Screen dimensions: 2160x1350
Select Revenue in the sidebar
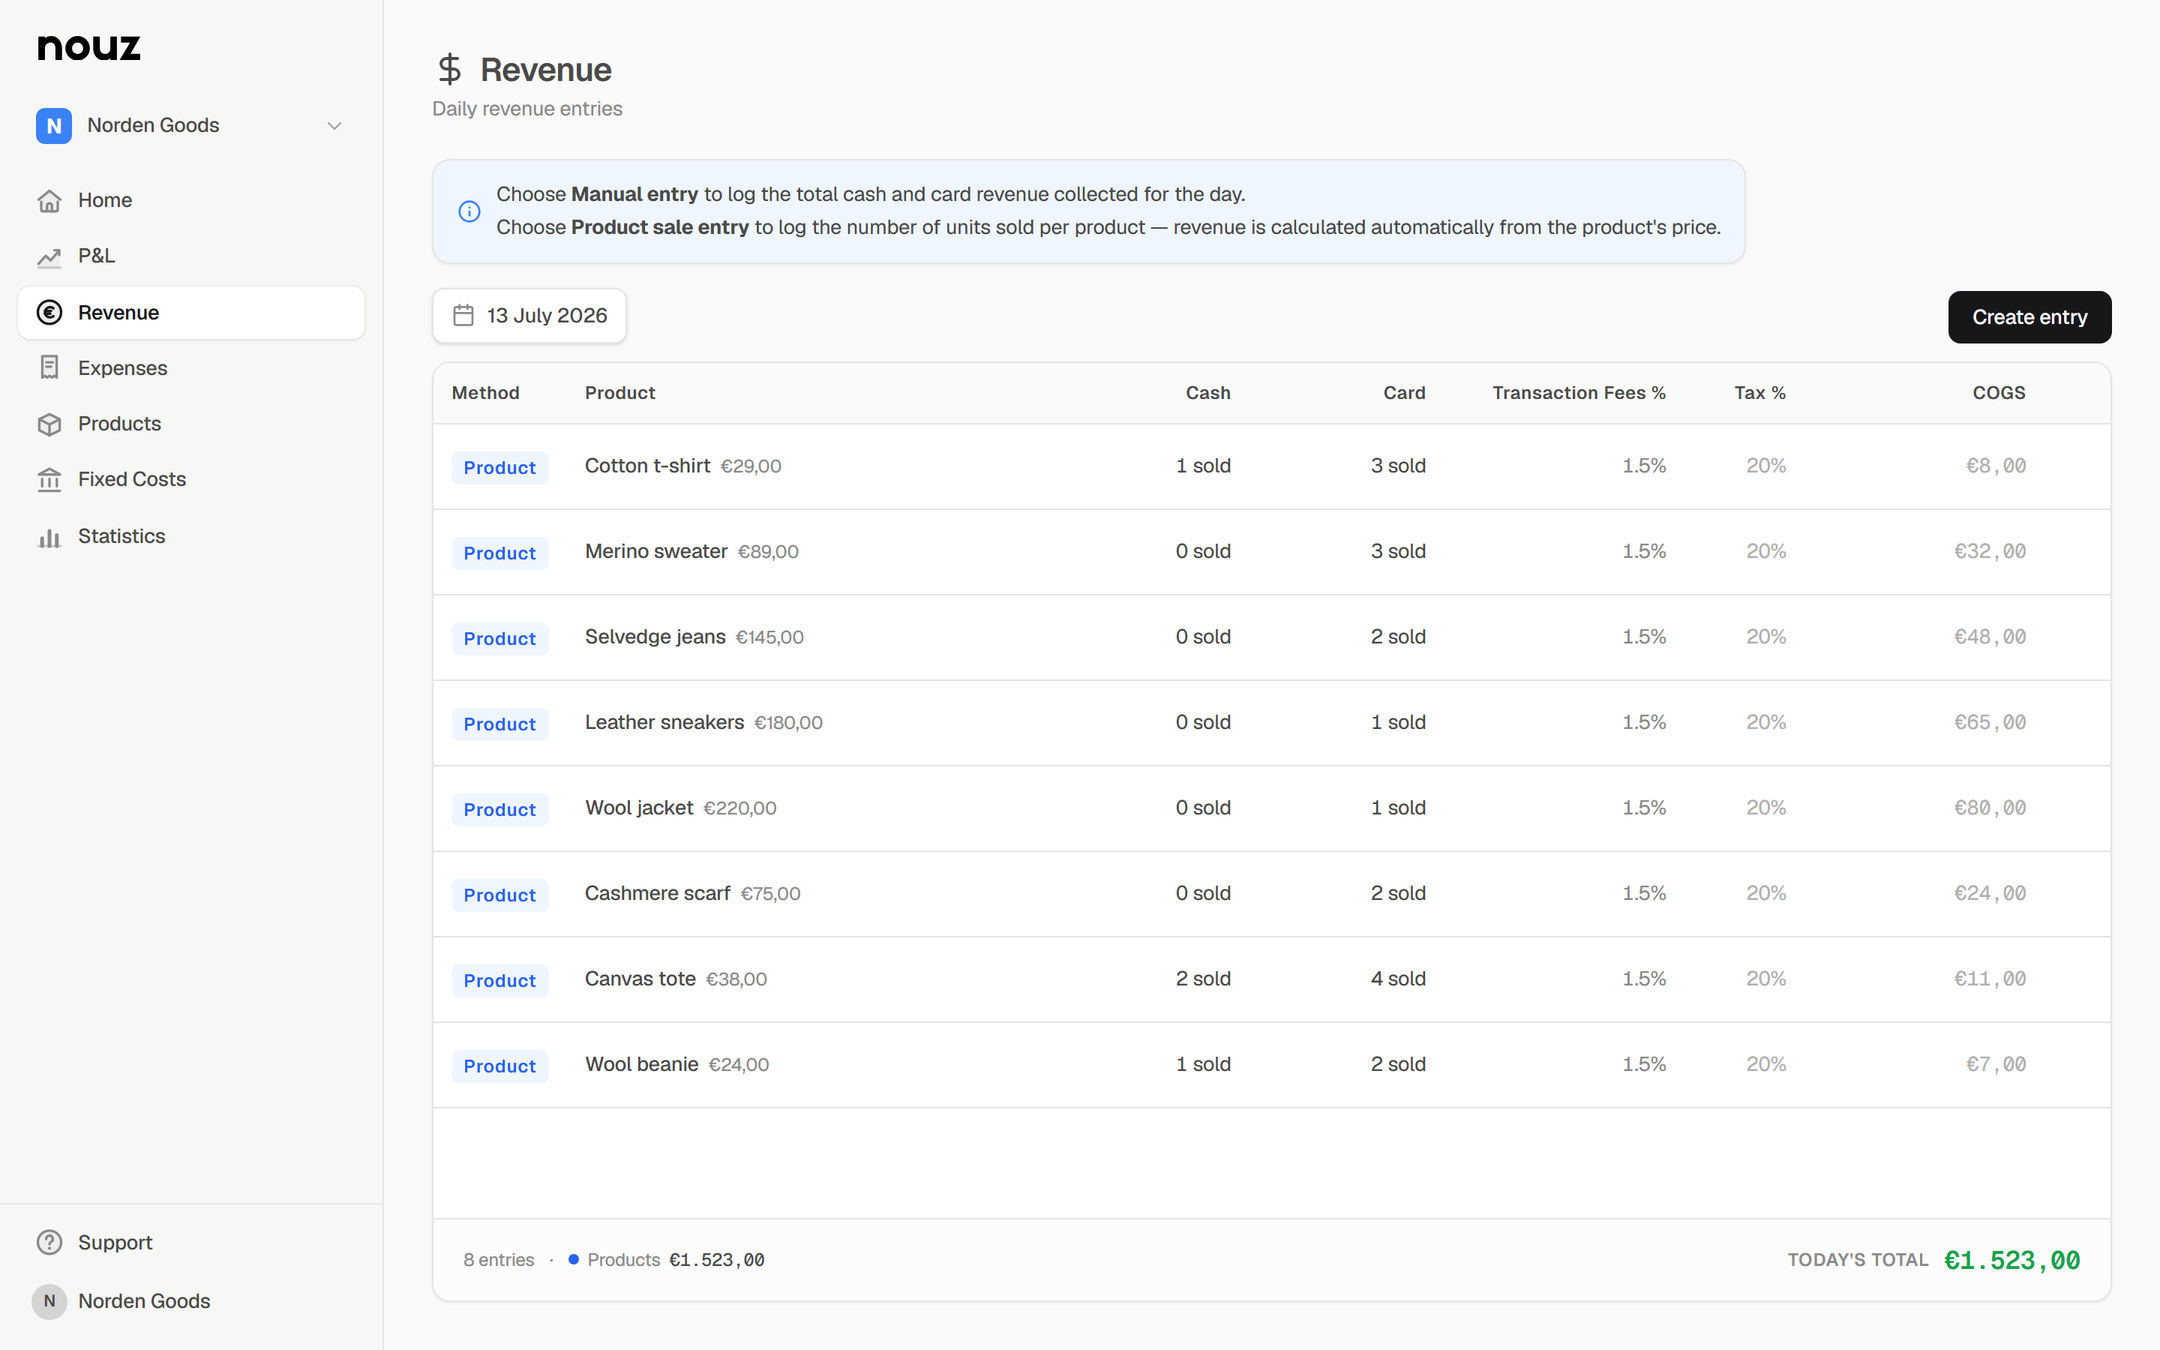point(190,313)
